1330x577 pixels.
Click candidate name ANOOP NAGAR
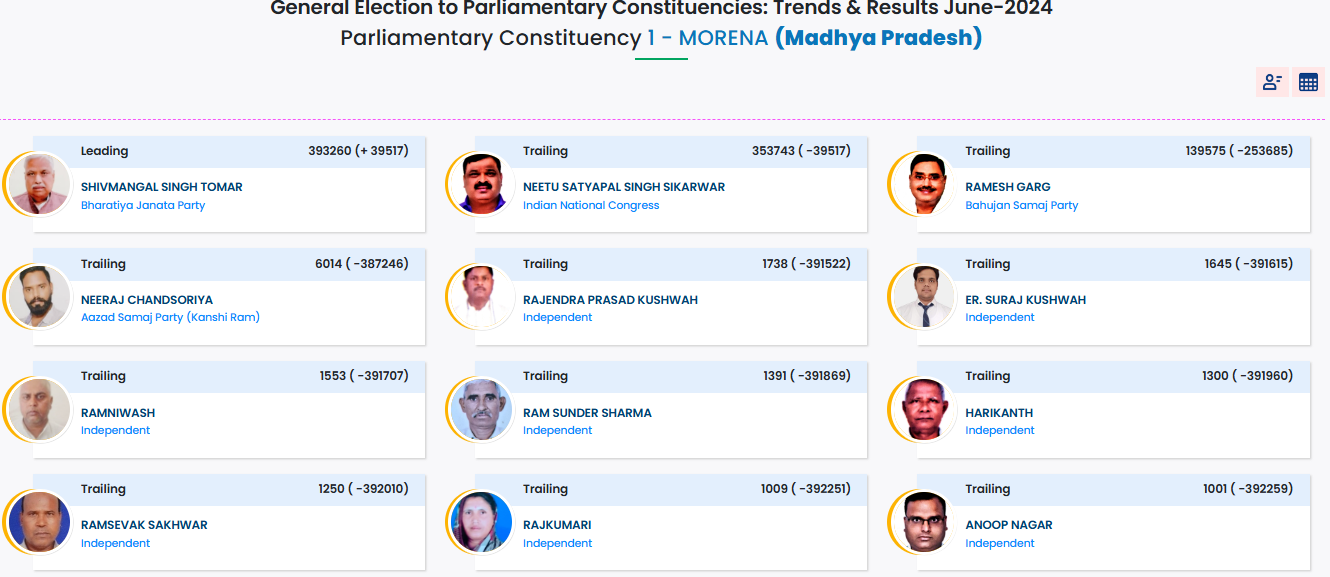[x=1008, y=525]
